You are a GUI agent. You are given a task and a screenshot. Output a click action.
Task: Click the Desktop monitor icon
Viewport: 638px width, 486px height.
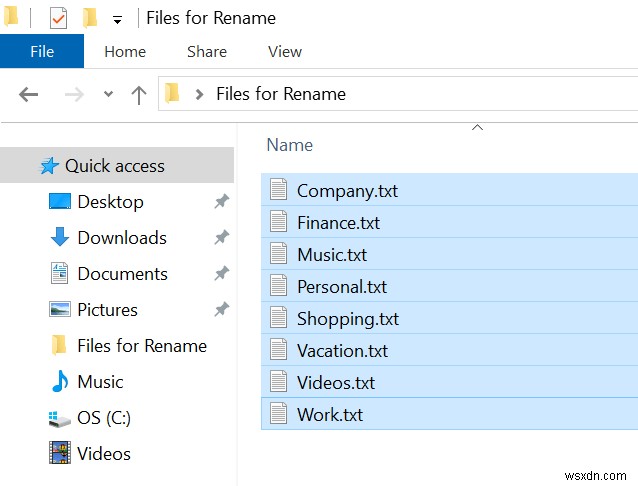pos(60,201)
